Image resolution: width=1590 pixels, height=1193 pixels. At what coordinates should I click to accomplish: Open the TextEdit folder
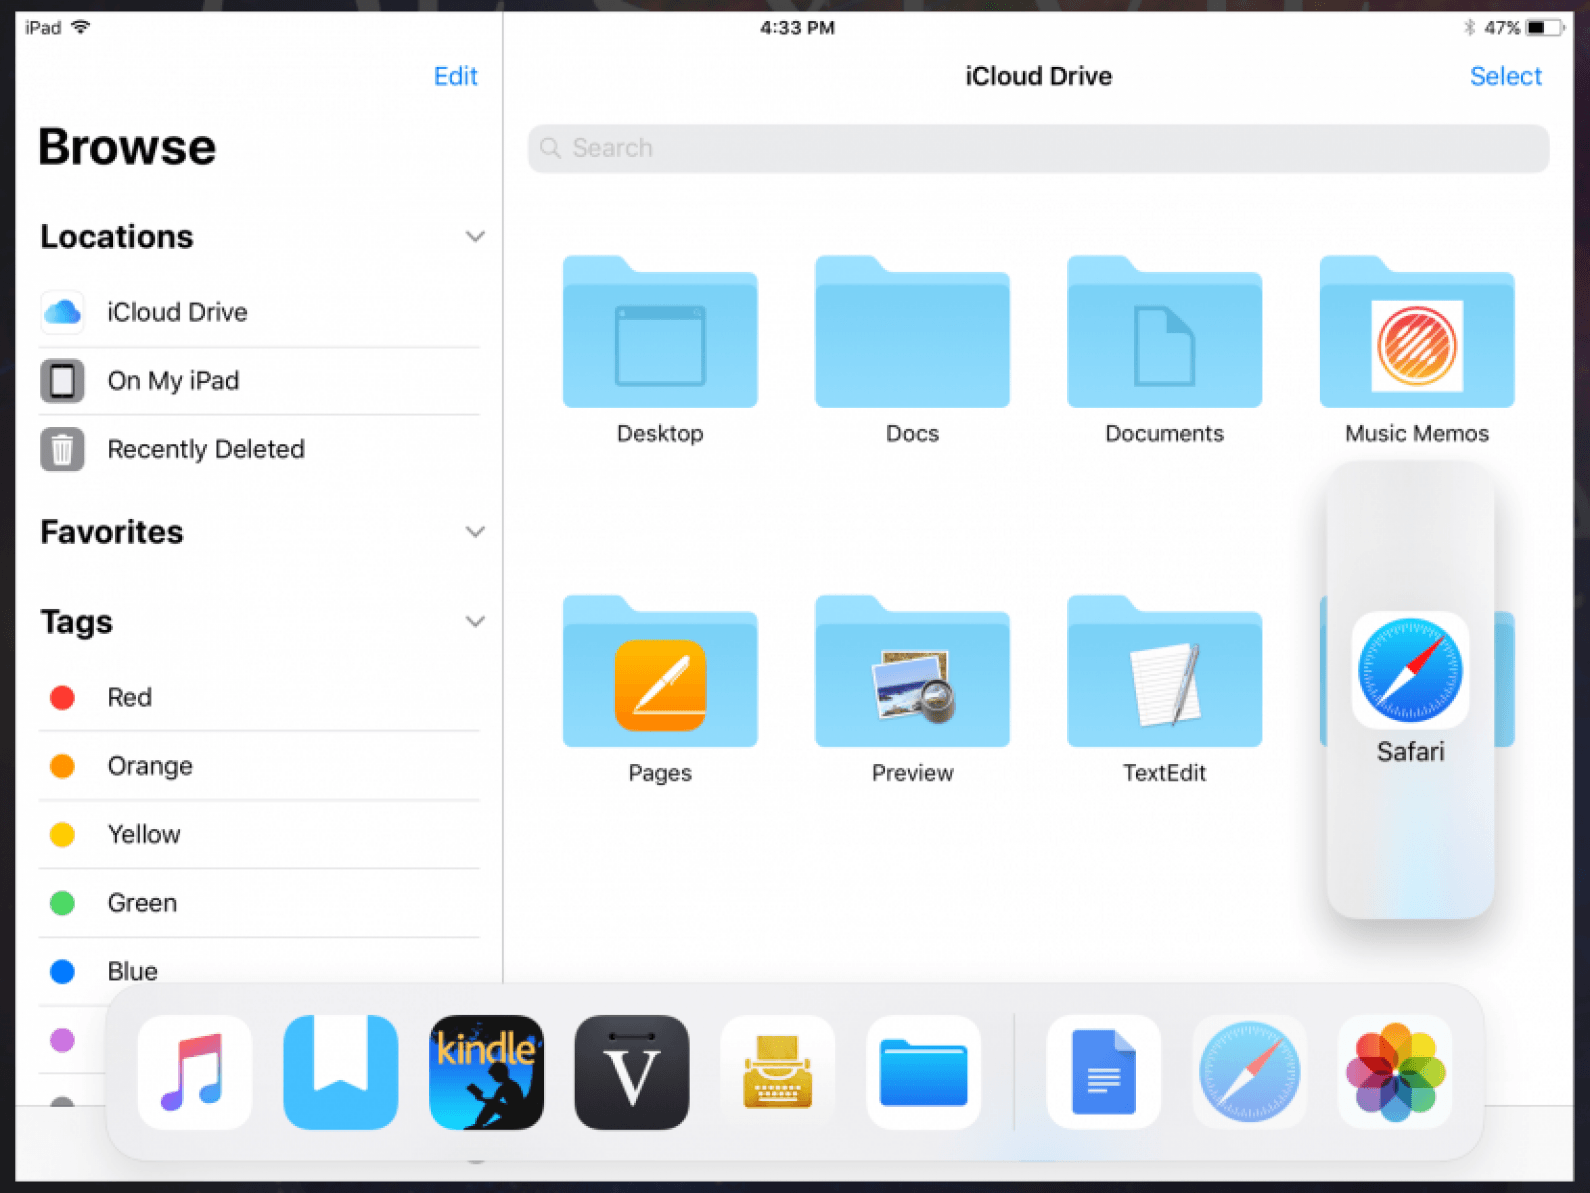(1164, 671)
